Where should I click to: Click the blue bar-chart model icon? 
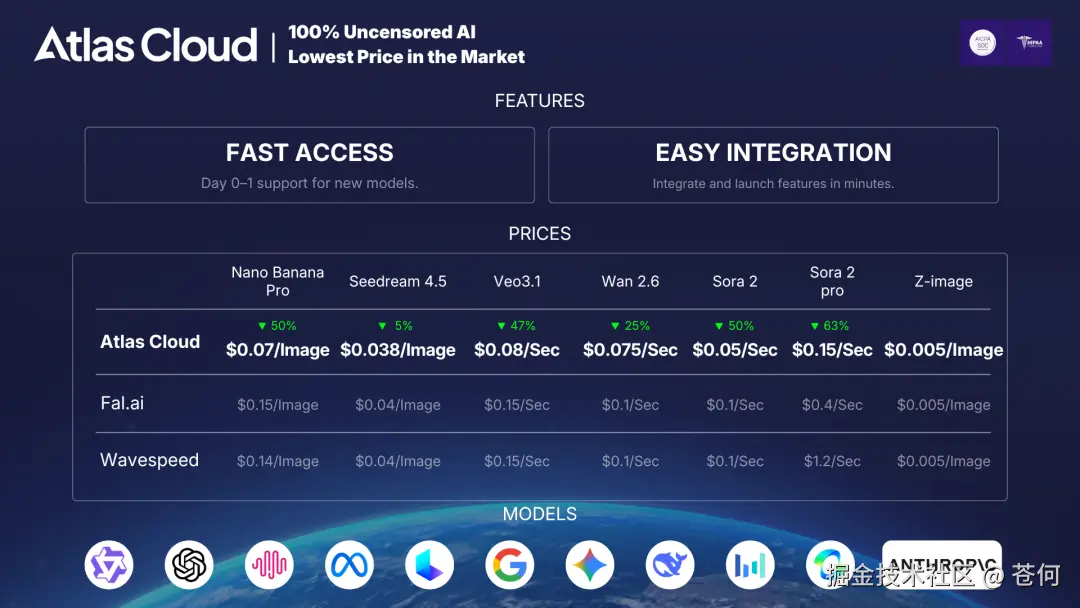point(749,566)
